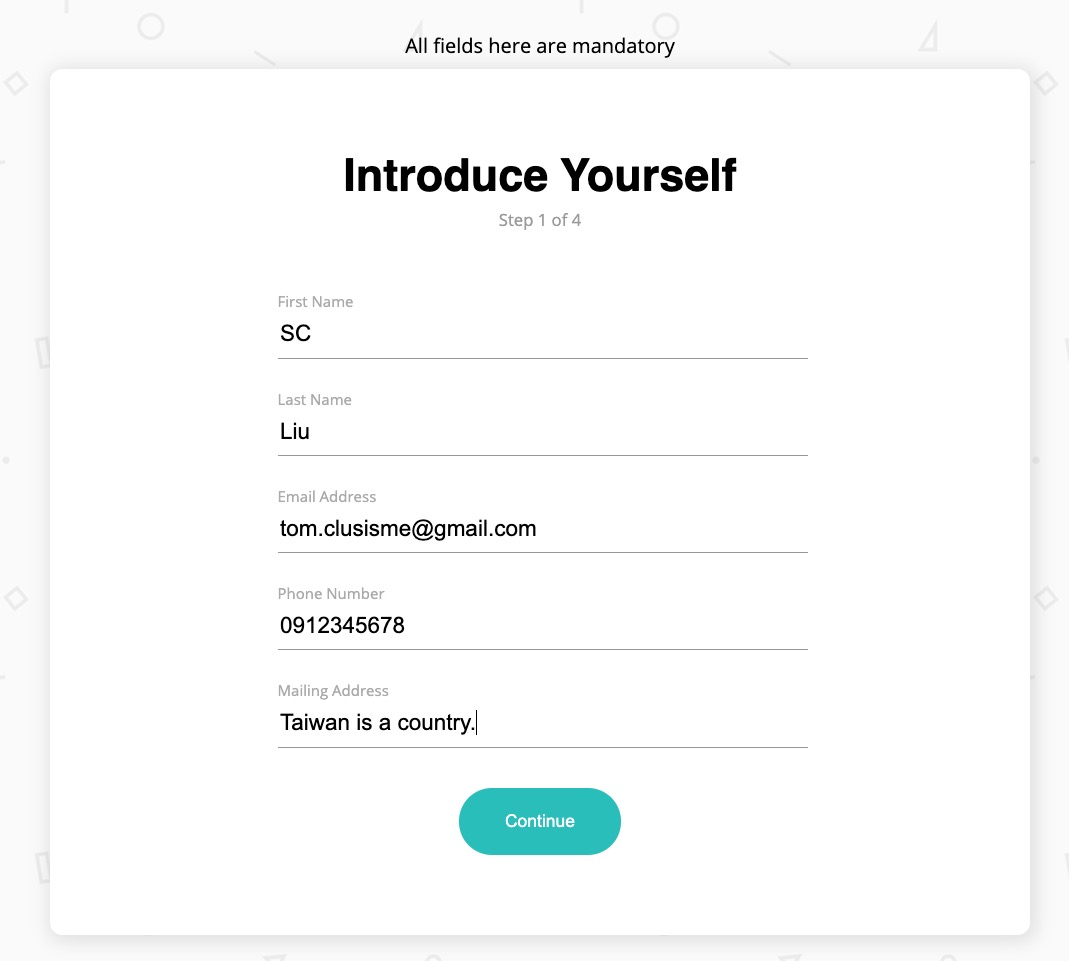The width and height of the screenshot is (1069, 961).
Task: Click the "First Name" field label
Action: click(315, 302)
